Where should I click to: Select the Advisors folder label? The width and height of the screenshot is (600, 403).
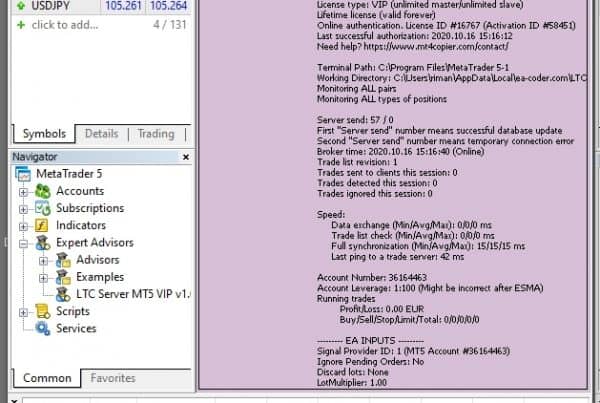(98, 260)
